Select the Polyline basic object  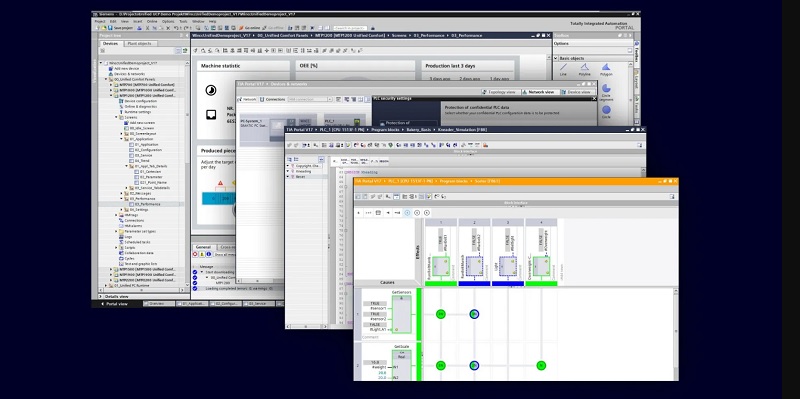tap(585, 69)
